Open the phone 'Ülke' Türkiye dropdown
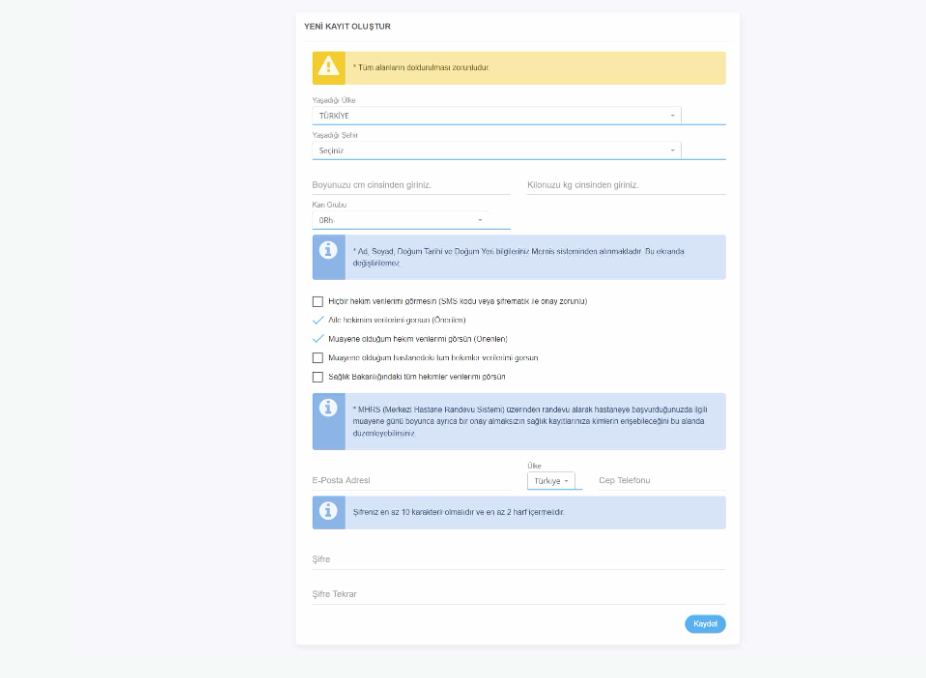926x678 pixels. (551, 481)
